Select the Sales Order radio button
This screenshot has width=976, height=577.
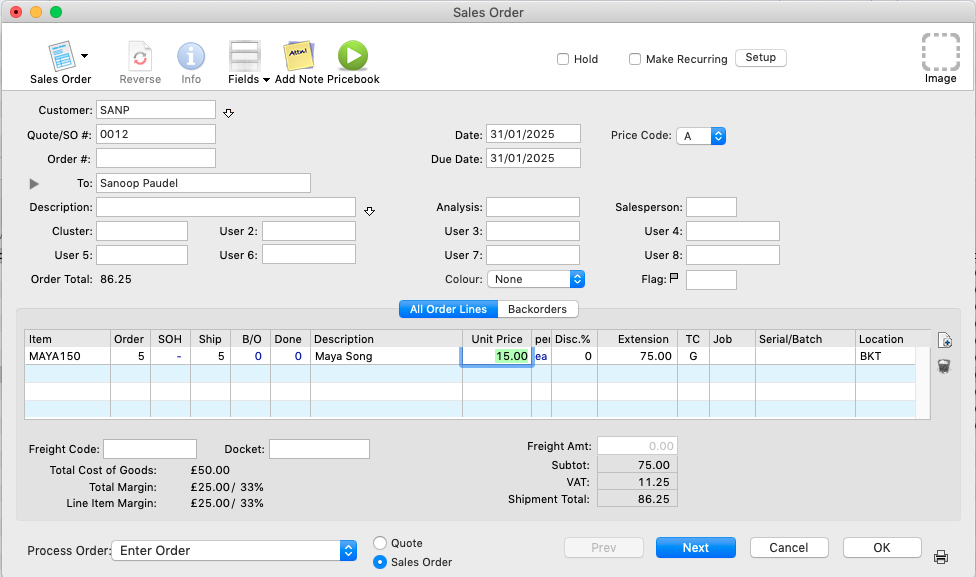click(x=380, y=561)
